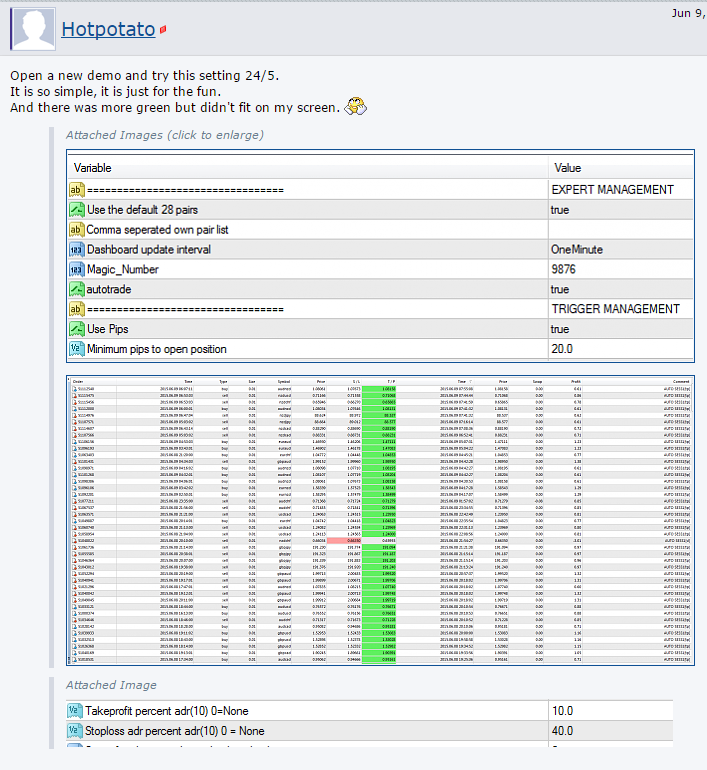Enlarge the trade history table attached image

coord(381,521)
